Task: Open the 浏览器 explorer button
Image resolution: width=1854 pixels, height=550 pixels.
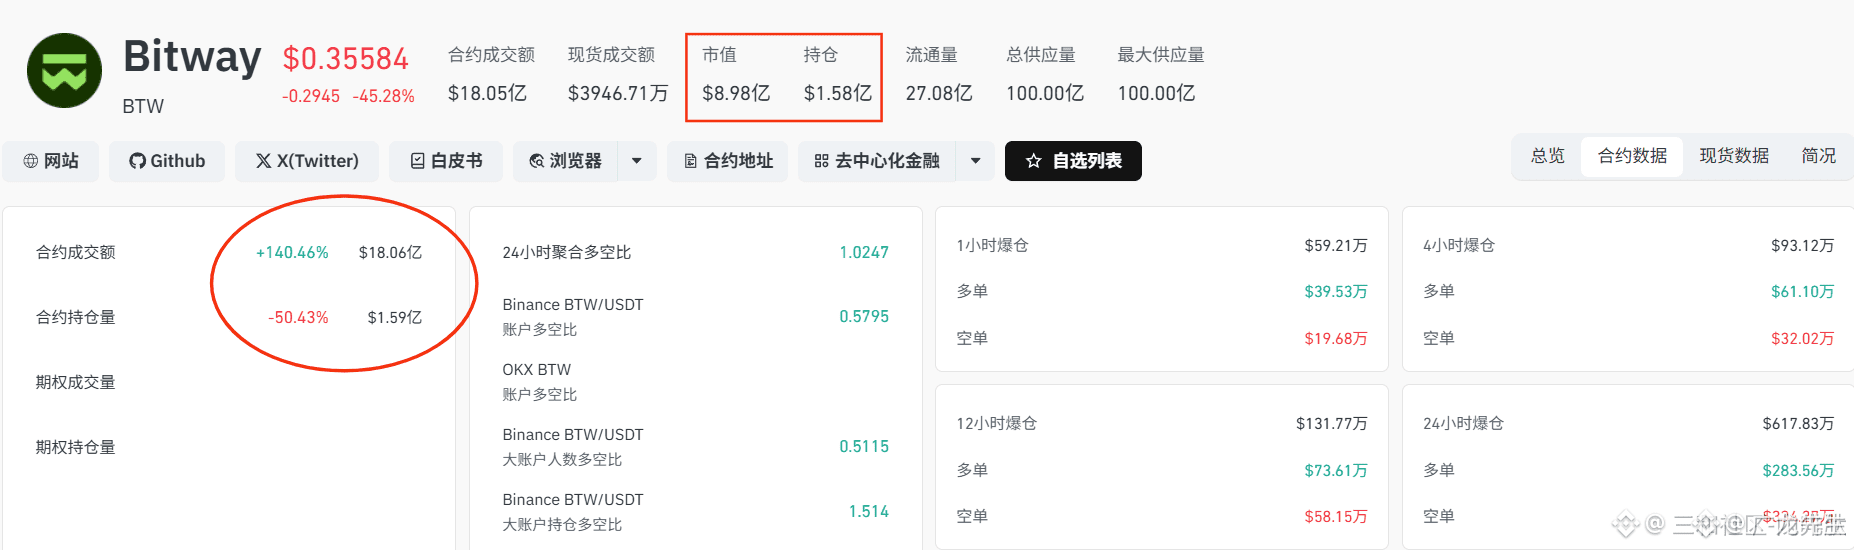Action: 565,161
